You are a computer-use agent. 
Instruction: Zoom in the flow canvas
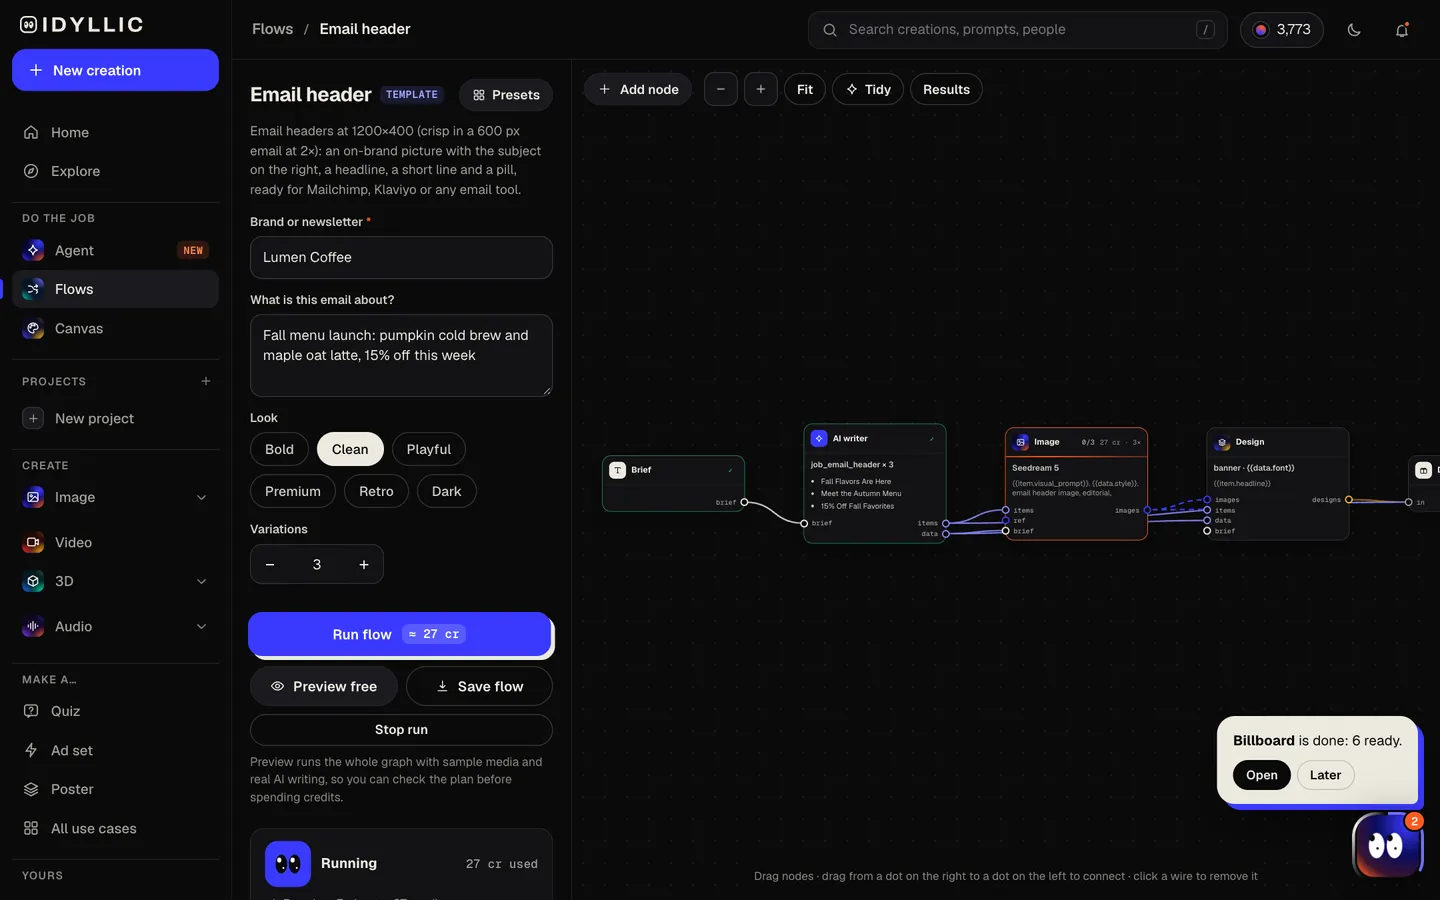click(x=761, y=89)
